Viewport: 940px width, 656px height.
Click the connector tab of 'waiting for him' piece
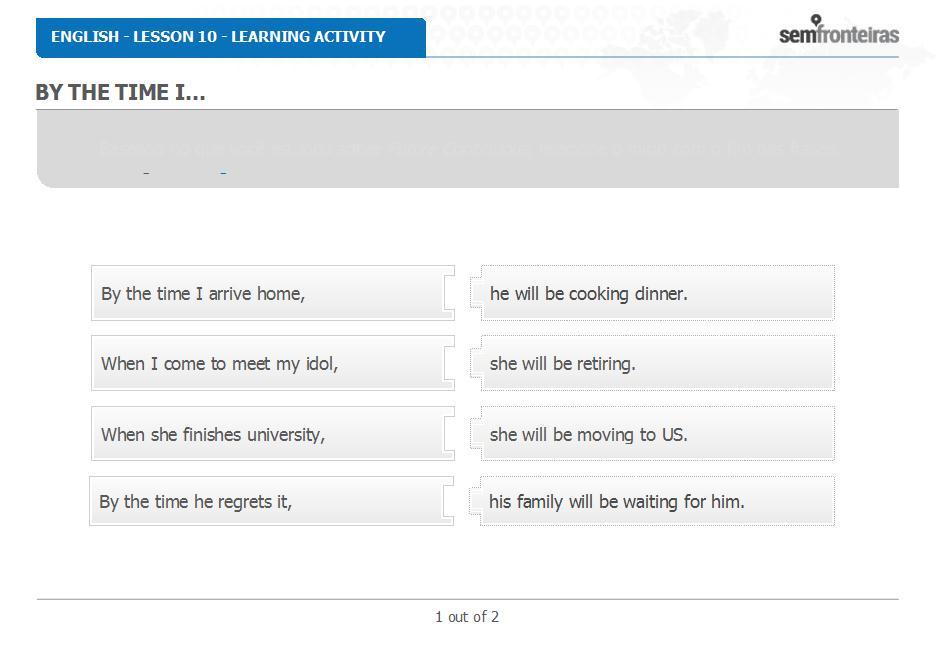pyautogui.click(x=475, y=501)
